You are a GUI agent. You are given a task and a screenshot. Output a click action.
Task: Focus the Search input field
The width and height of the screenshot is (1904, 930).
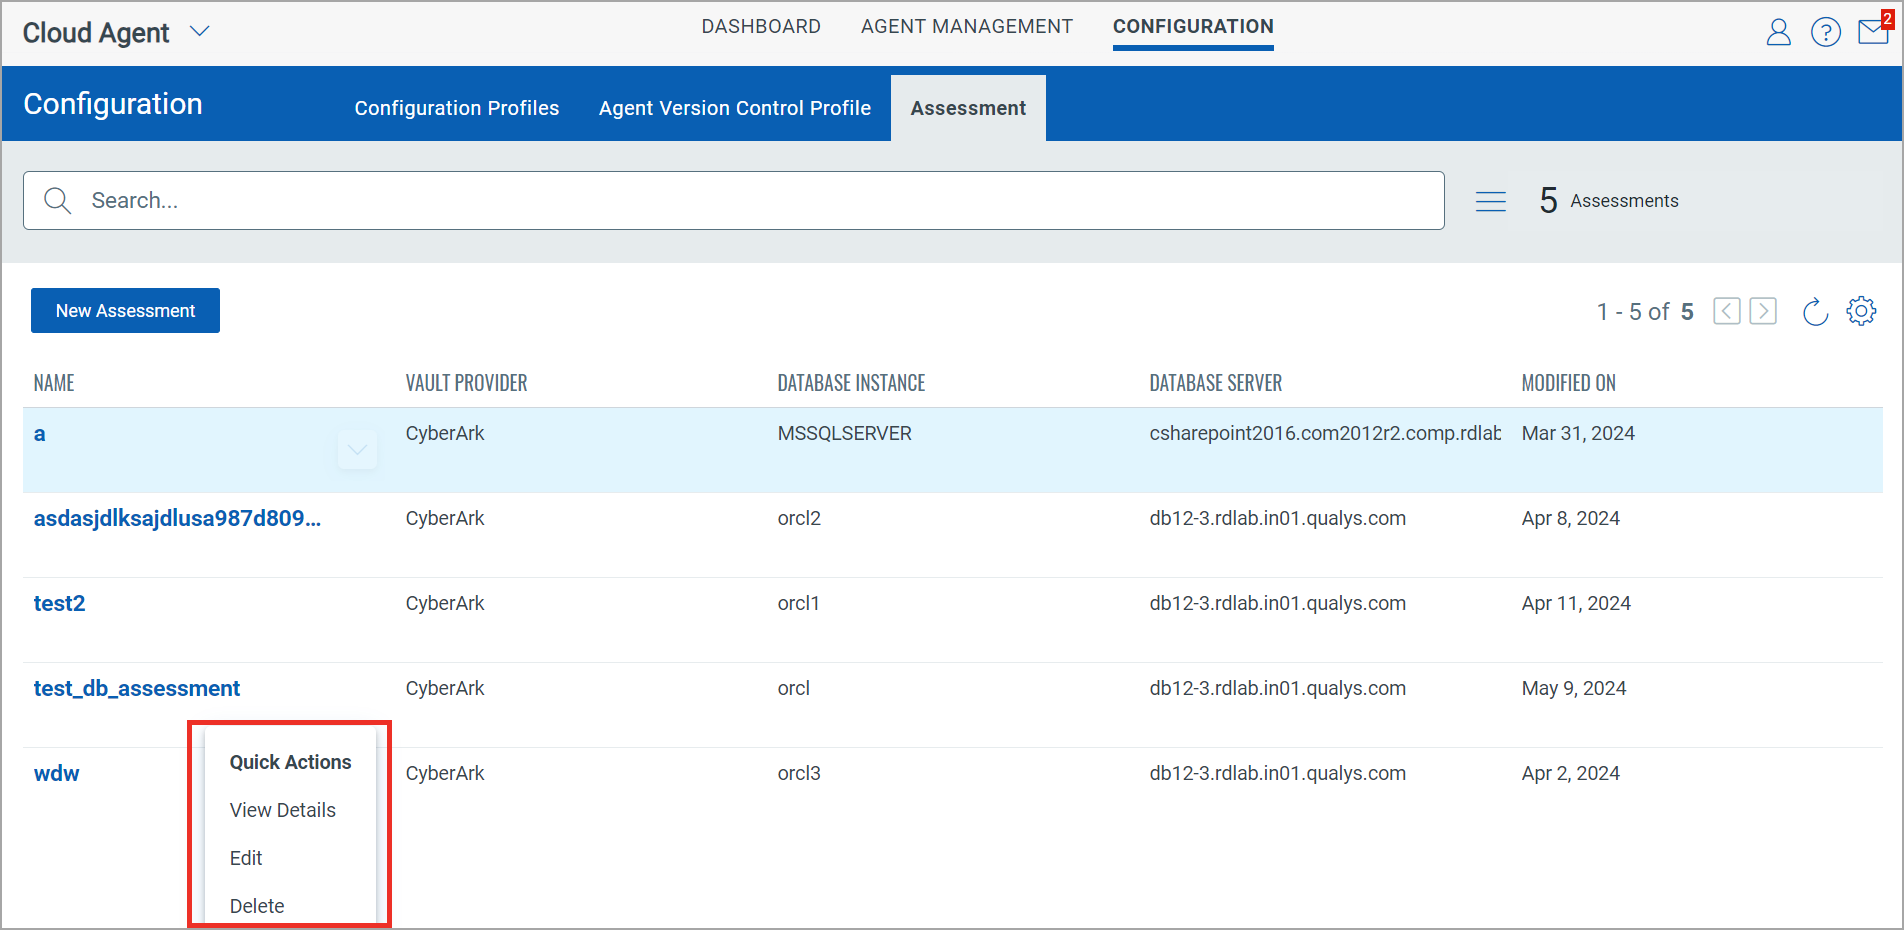(734, 201)
